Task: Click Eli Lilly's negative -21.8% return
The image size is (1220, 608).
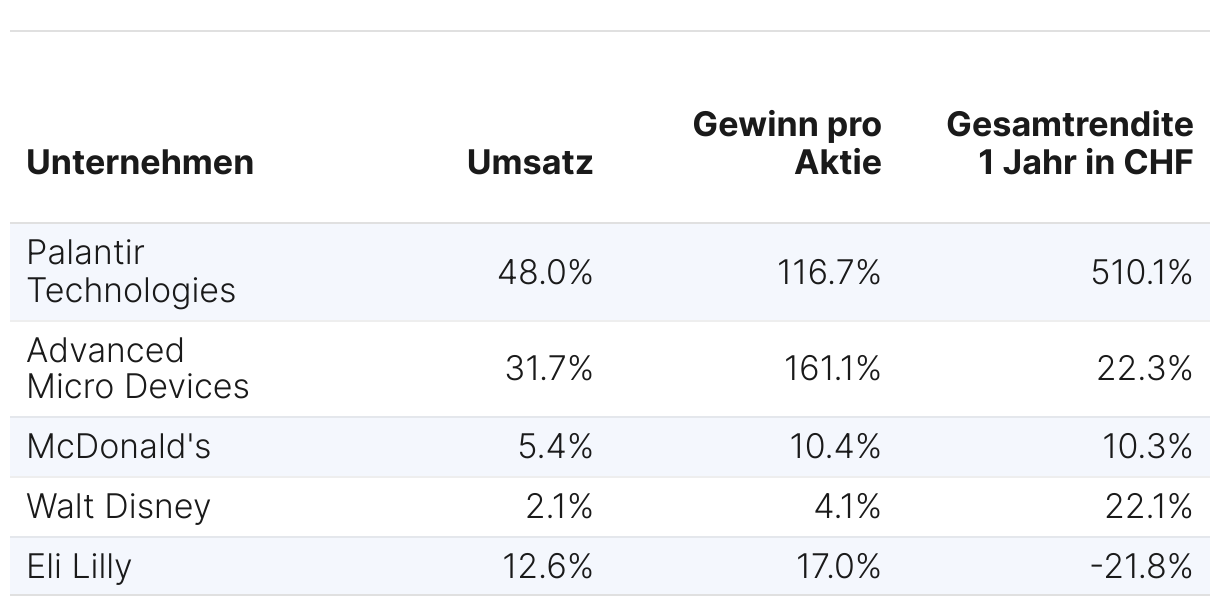Action: coord(1141,567)
